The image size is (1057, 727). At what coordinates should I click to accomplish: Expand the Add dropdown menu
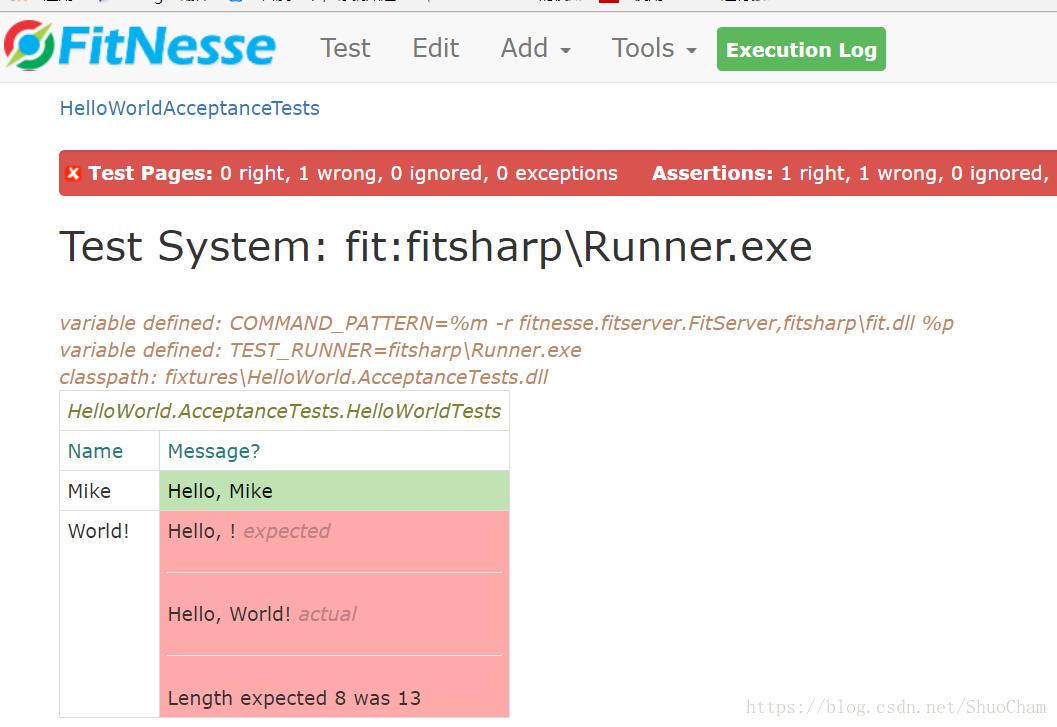535,49
